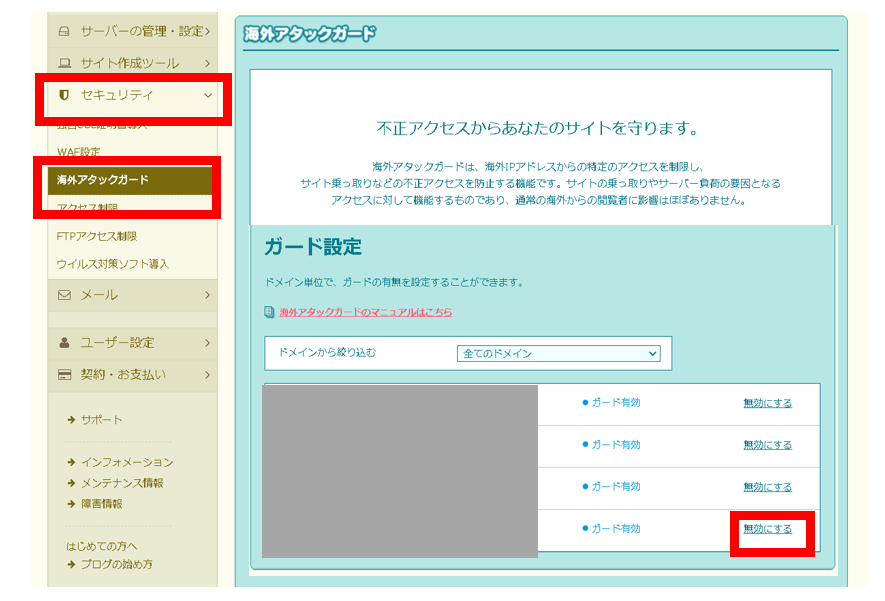Click 無効にする for the first domain
This screenshot has width=885, height=601.
coord(767,403)
